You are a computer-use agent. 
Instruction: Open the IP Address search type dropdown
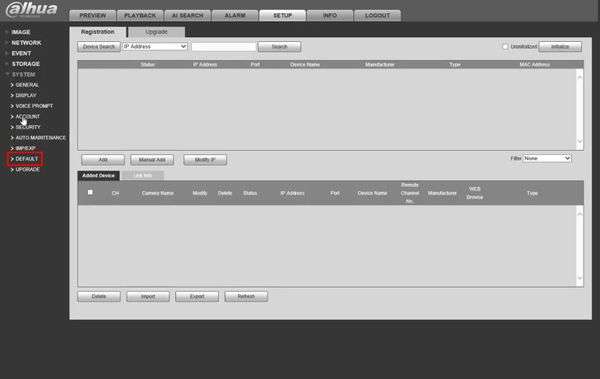(155, 46)
